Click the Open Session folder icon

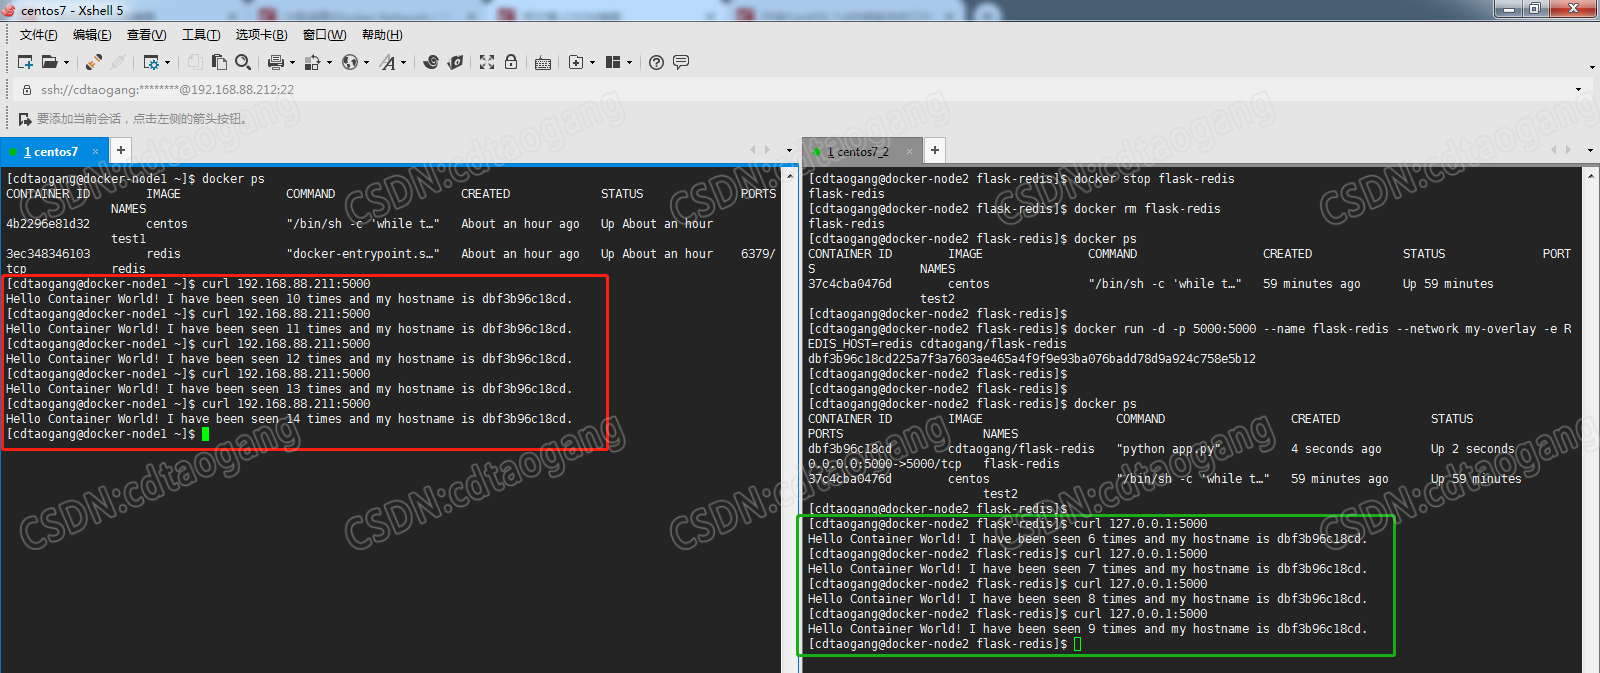[49, 62]
